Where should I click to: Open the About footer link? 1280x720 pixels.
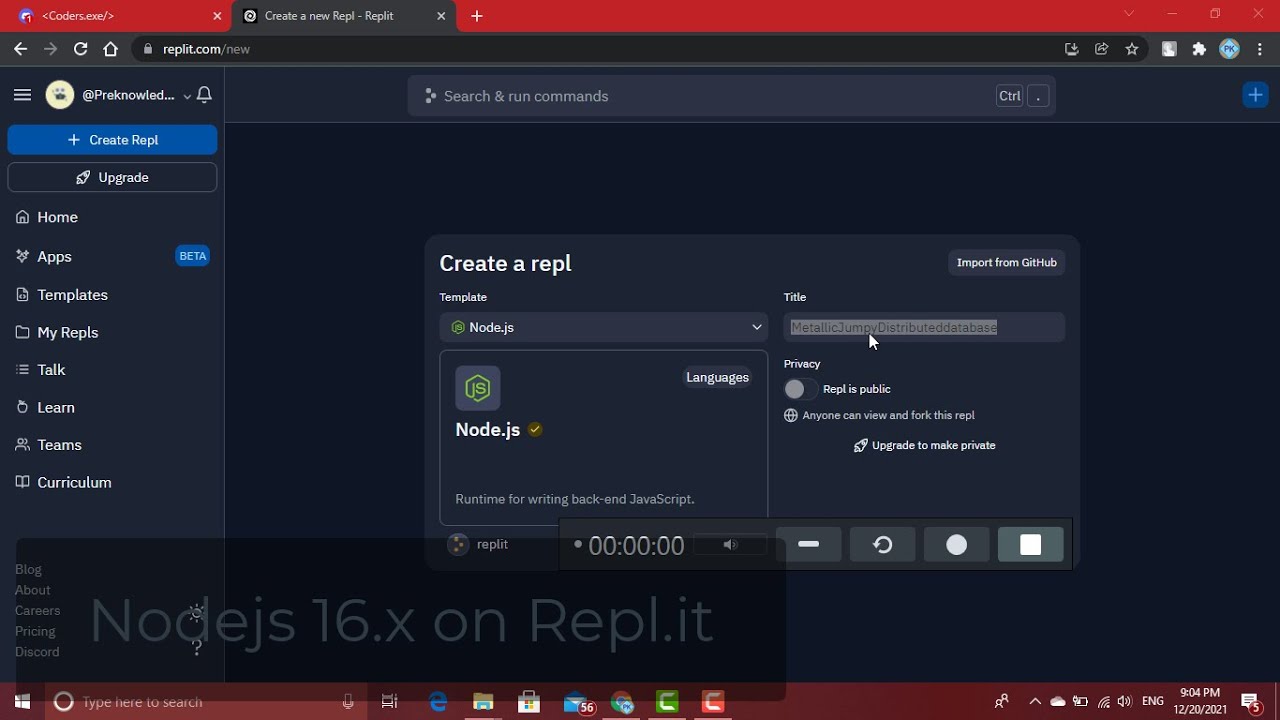pyautogui.click(x=32, y=590)
